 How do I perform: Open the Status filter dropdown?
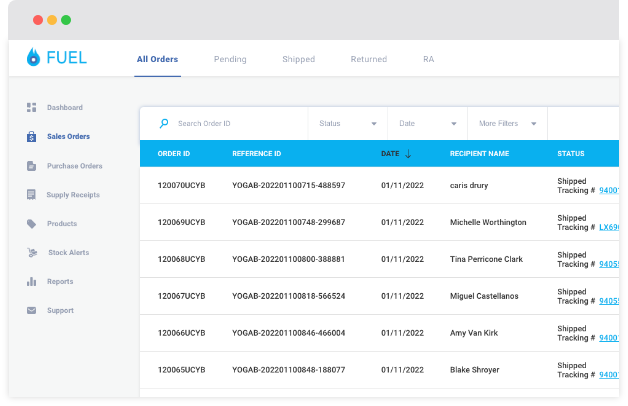pos(347,124)
